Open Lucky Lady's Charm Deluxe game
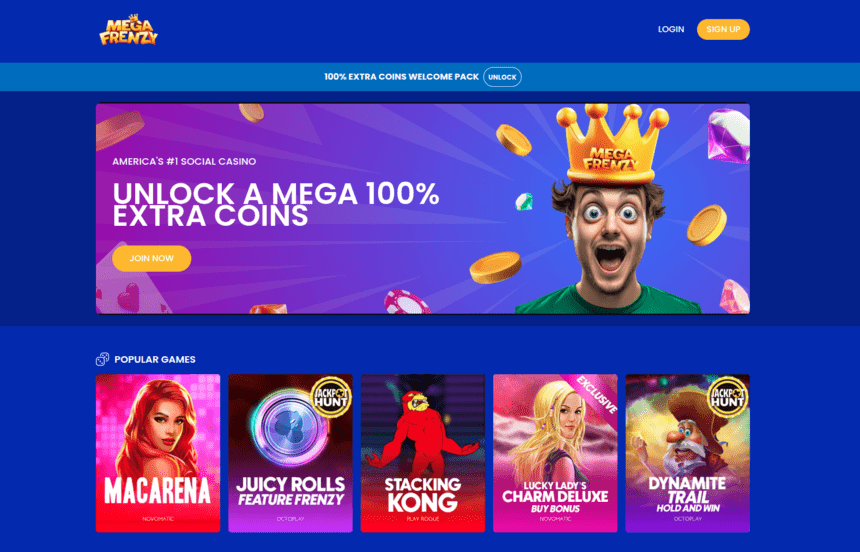Screen dimensions: 860x552 555,453
